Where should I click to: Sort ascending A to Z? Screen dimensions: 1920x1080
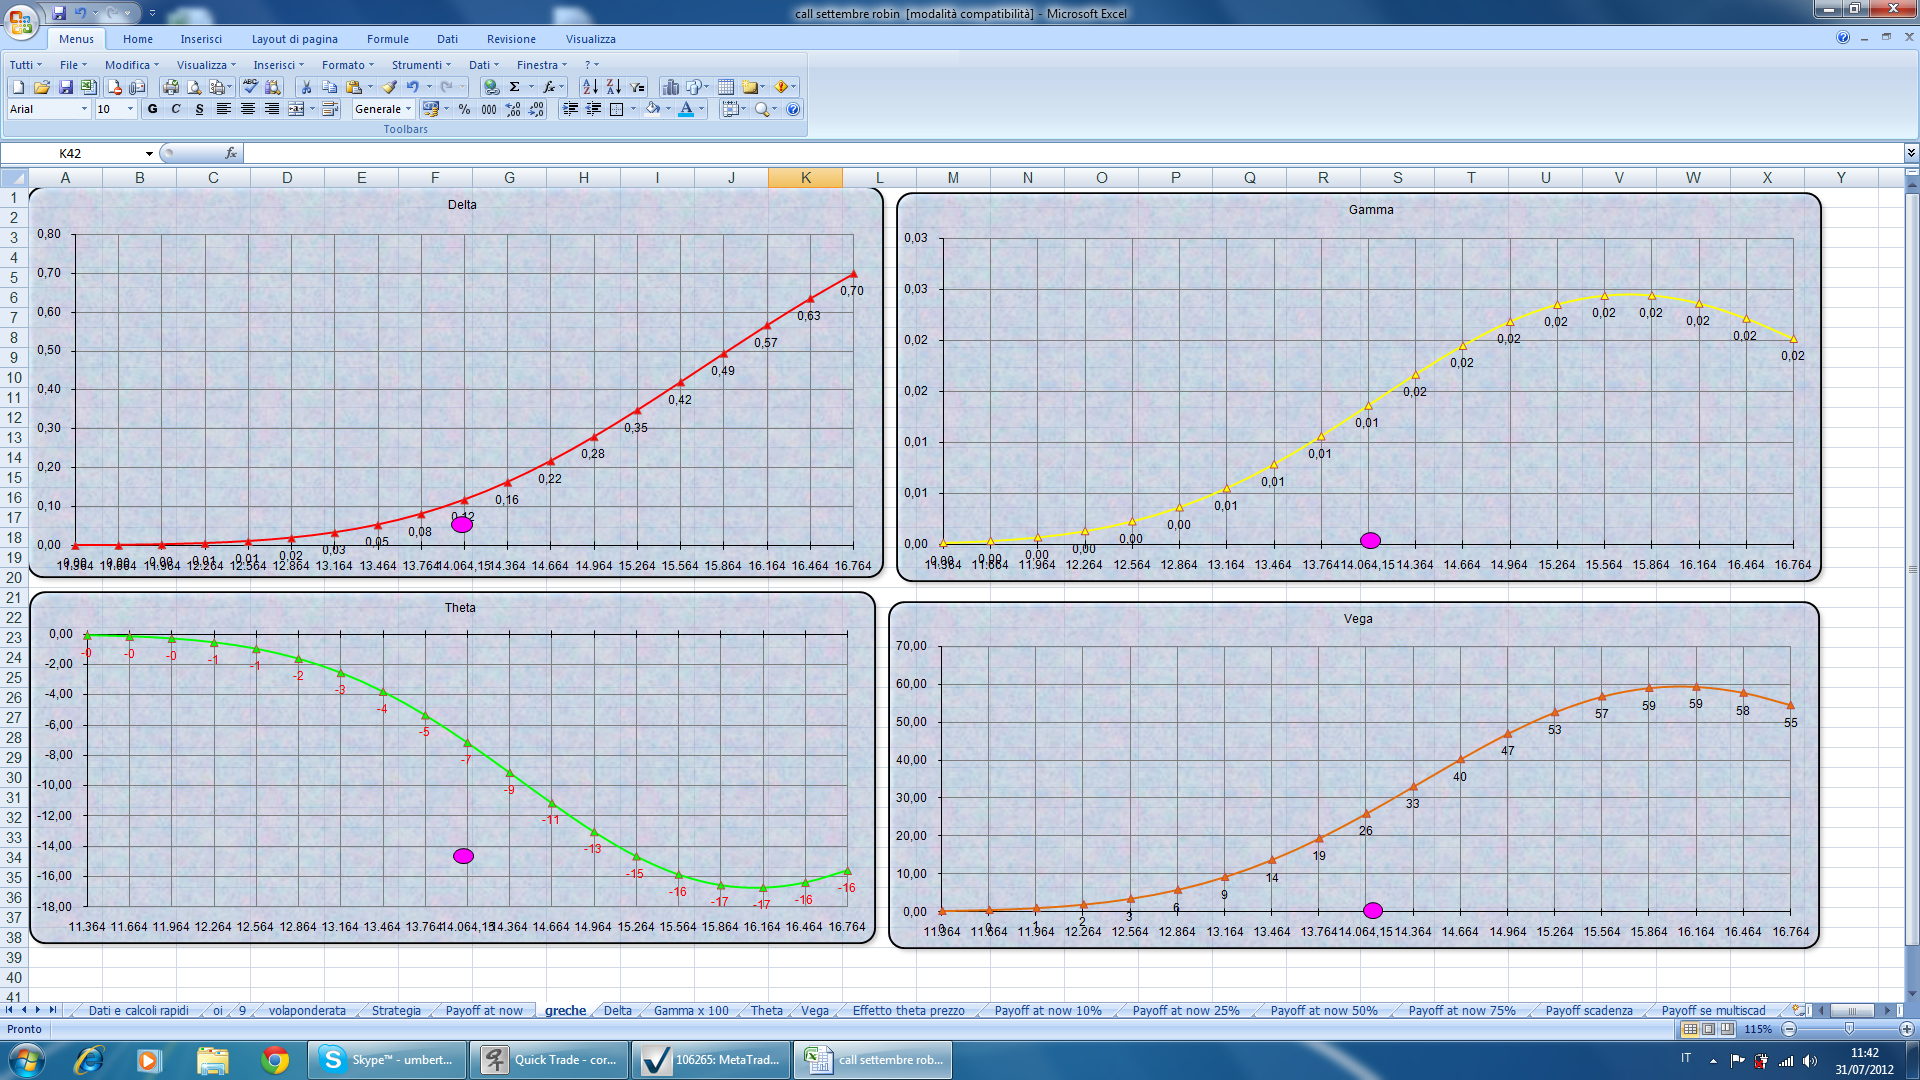coord(590,87)
